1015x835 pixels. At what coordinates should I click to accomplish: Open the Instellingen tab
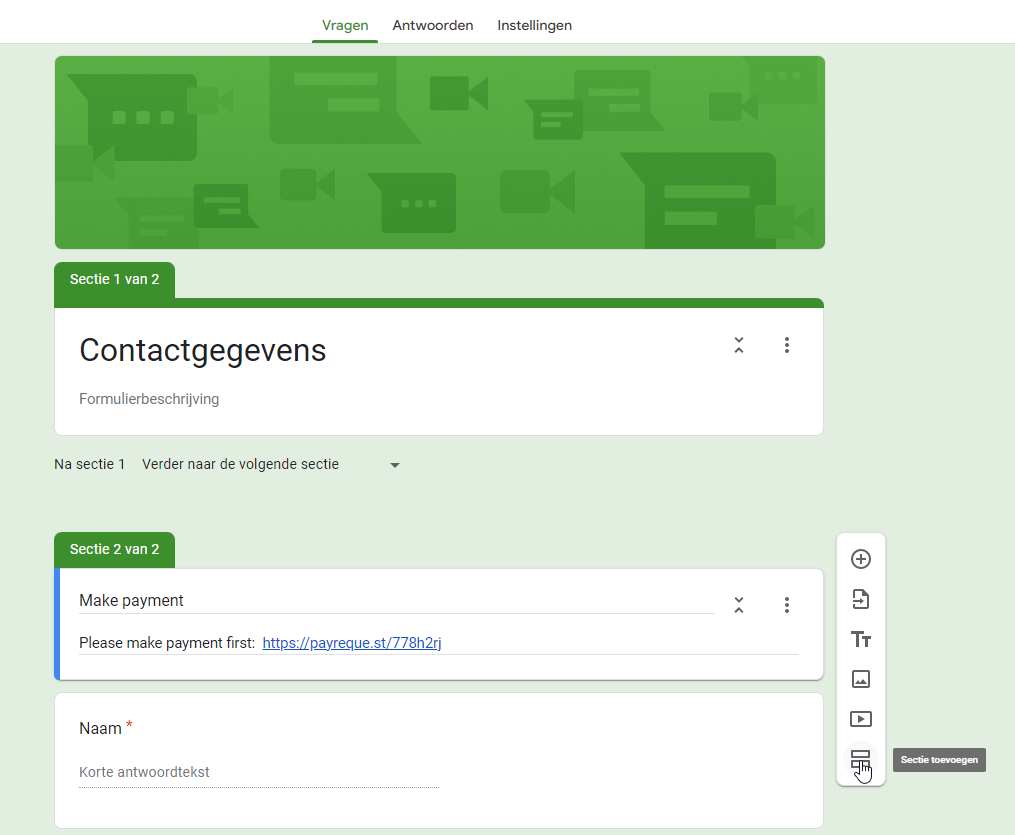pos(534,25)
